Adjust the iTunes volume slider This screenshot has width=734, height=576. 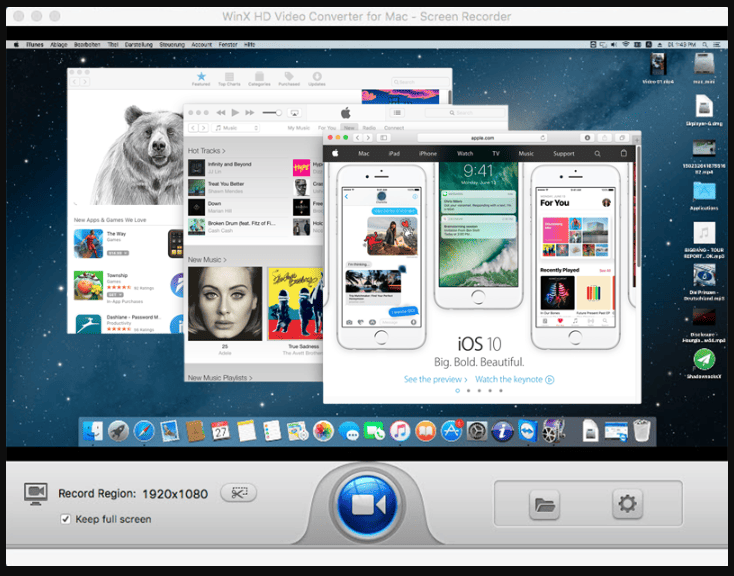(272, 112)
